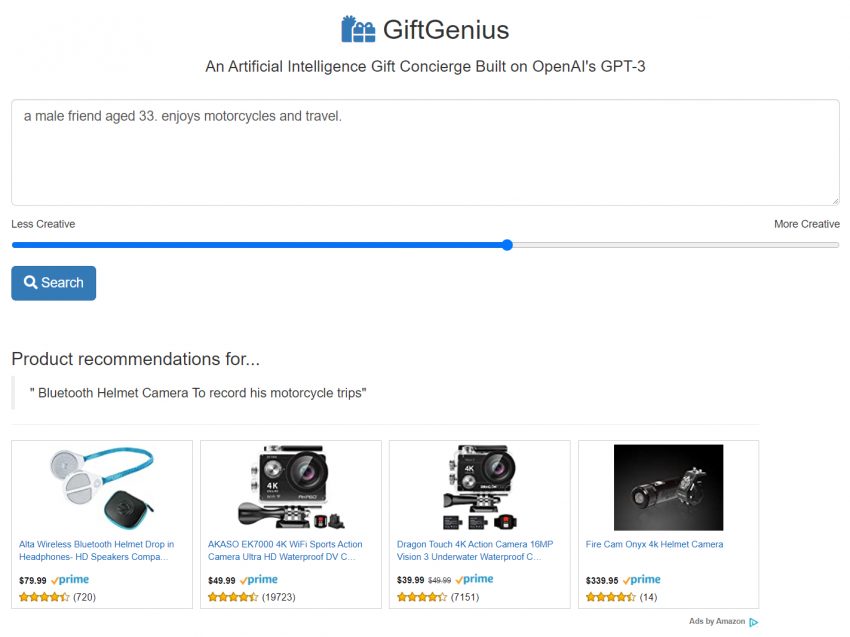Screen dimensions: 850x637
Task: Open the Fire Cam Onyx 4k Helmet Camera link
Action: point(654,544)
